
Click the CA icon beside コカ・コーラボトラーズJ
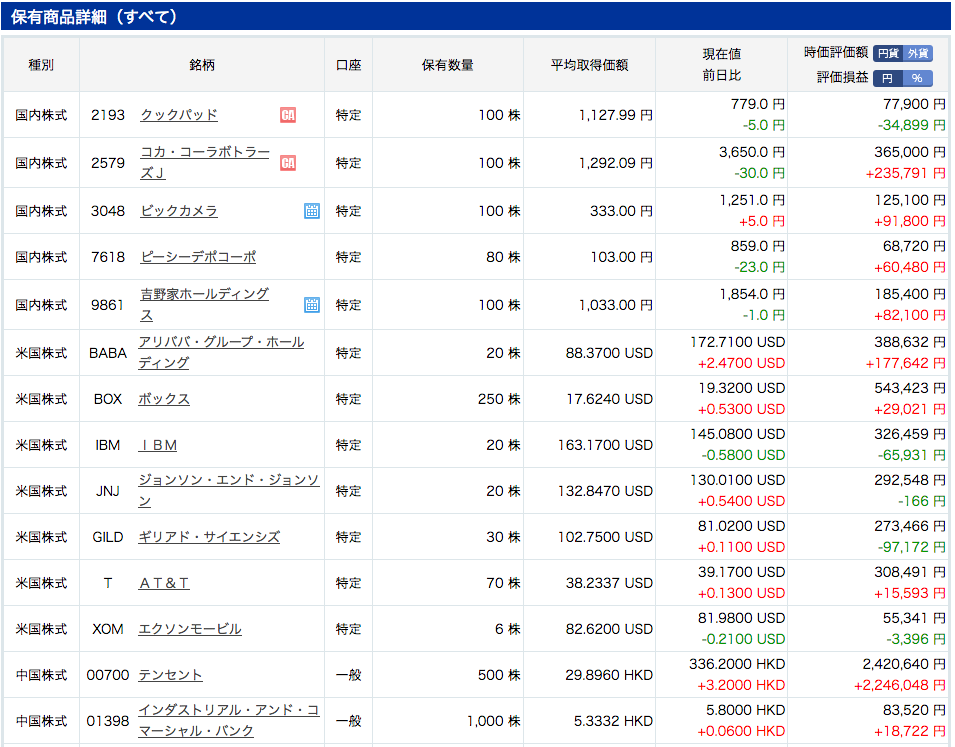(288, 163)
